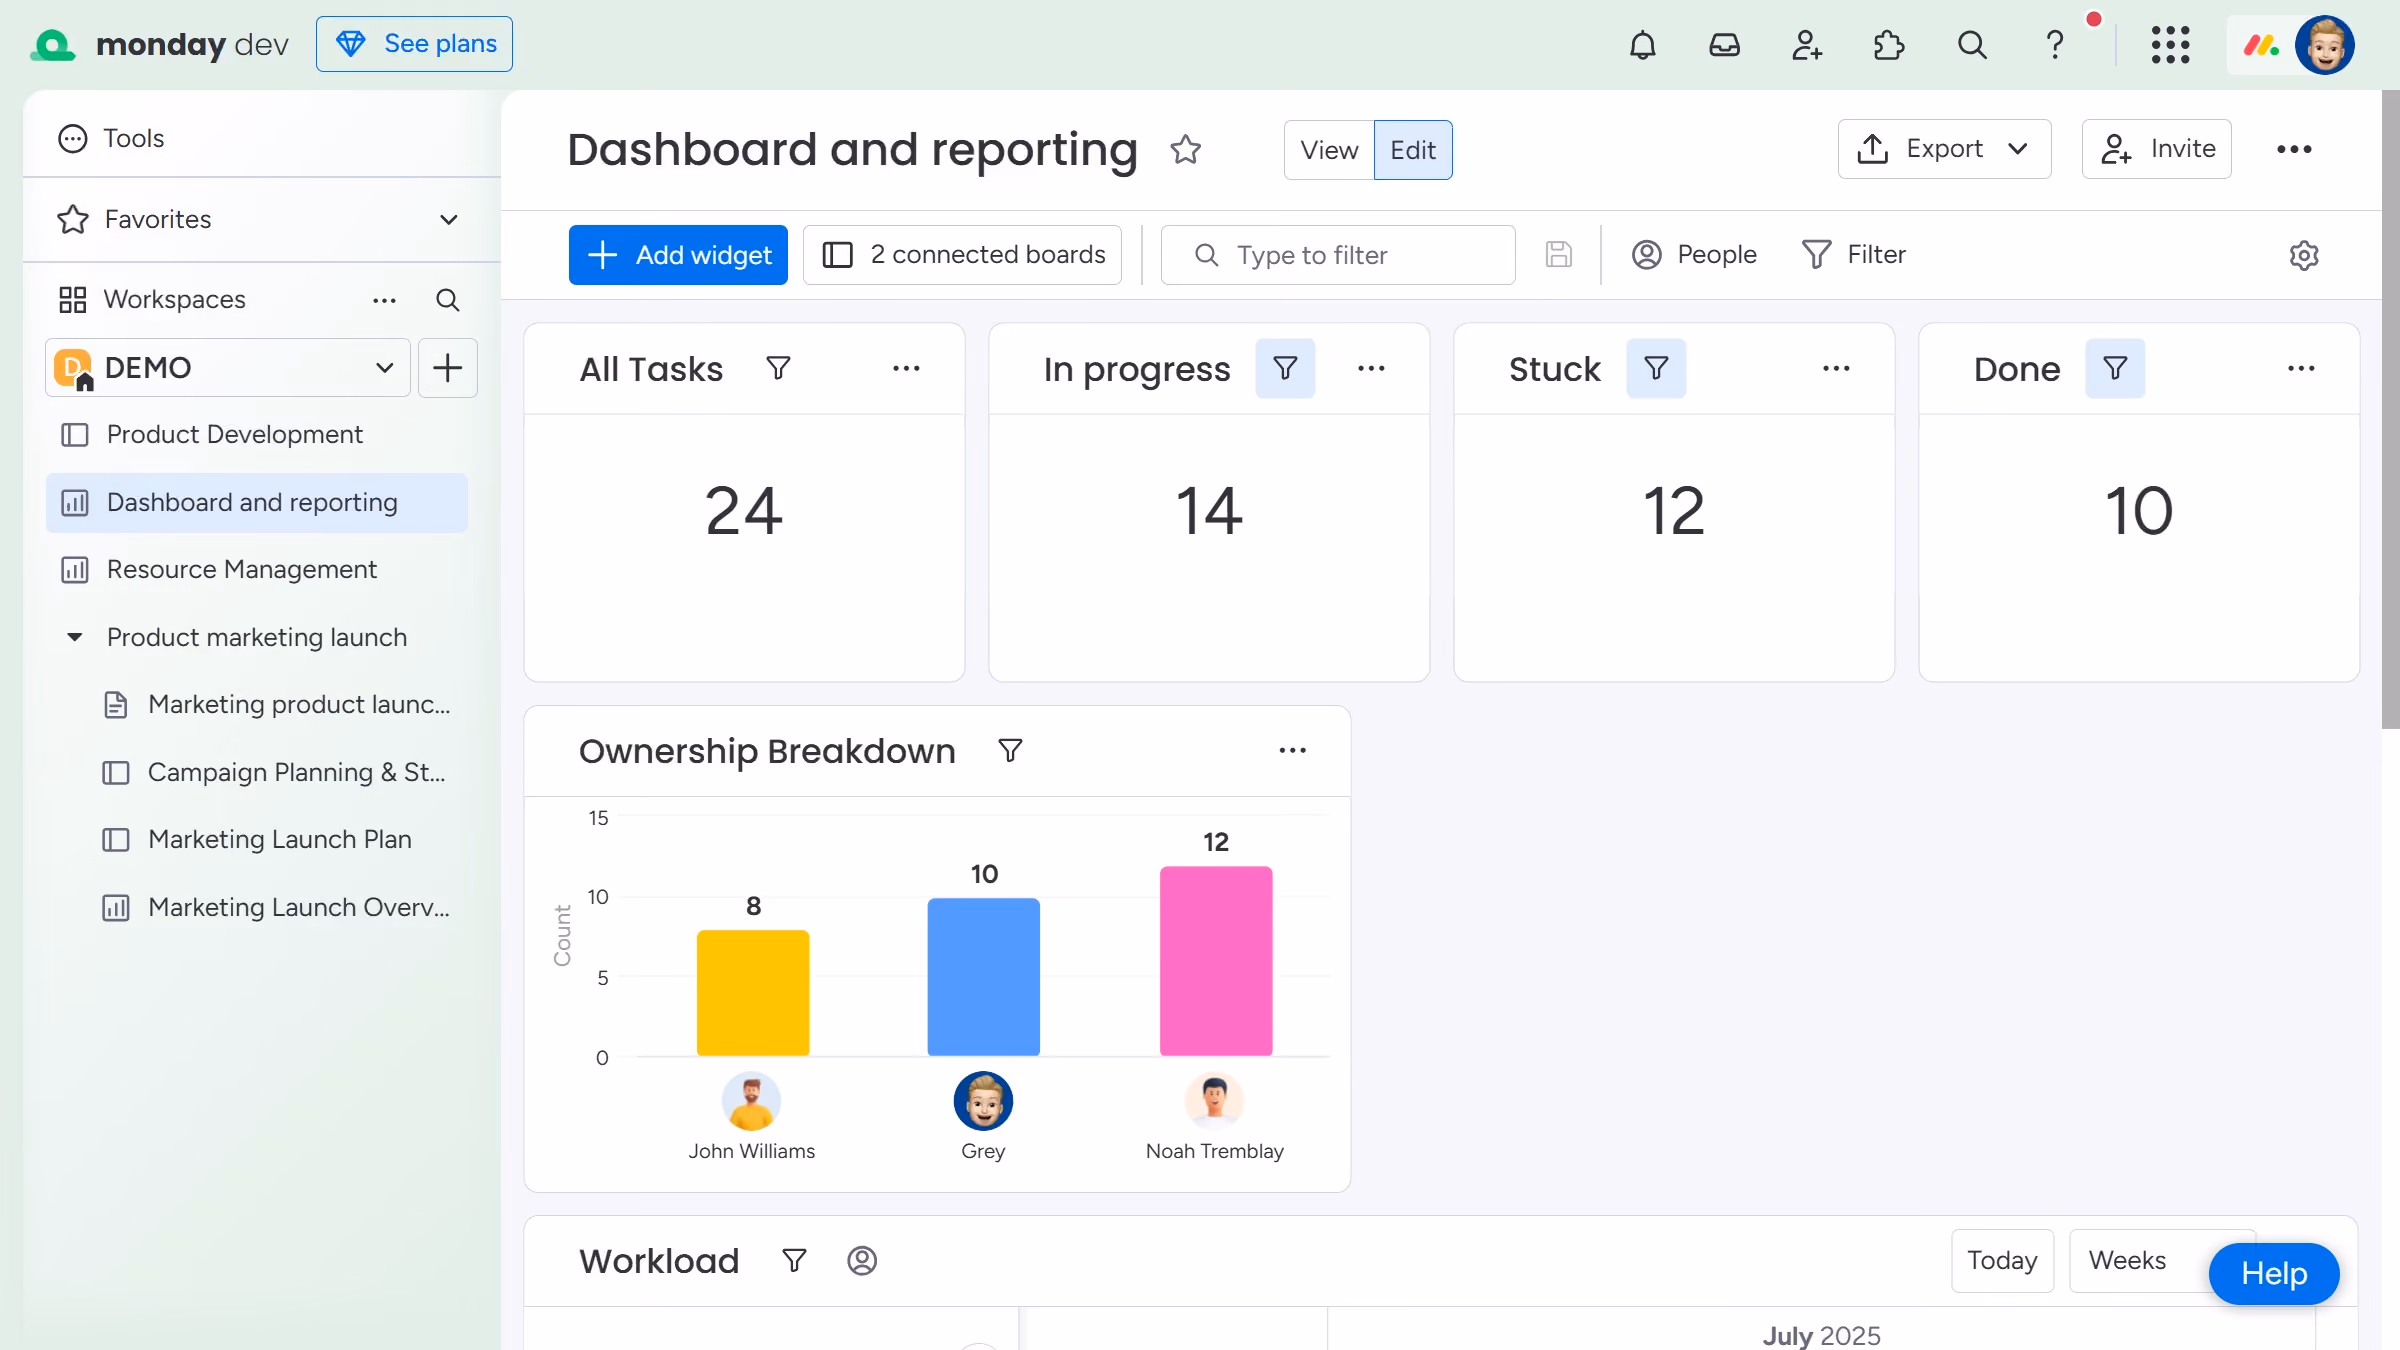Screen dimensions: 2400x1350
Task: Click the invite members icon in top bar
Action: [x=1806, y=45]
